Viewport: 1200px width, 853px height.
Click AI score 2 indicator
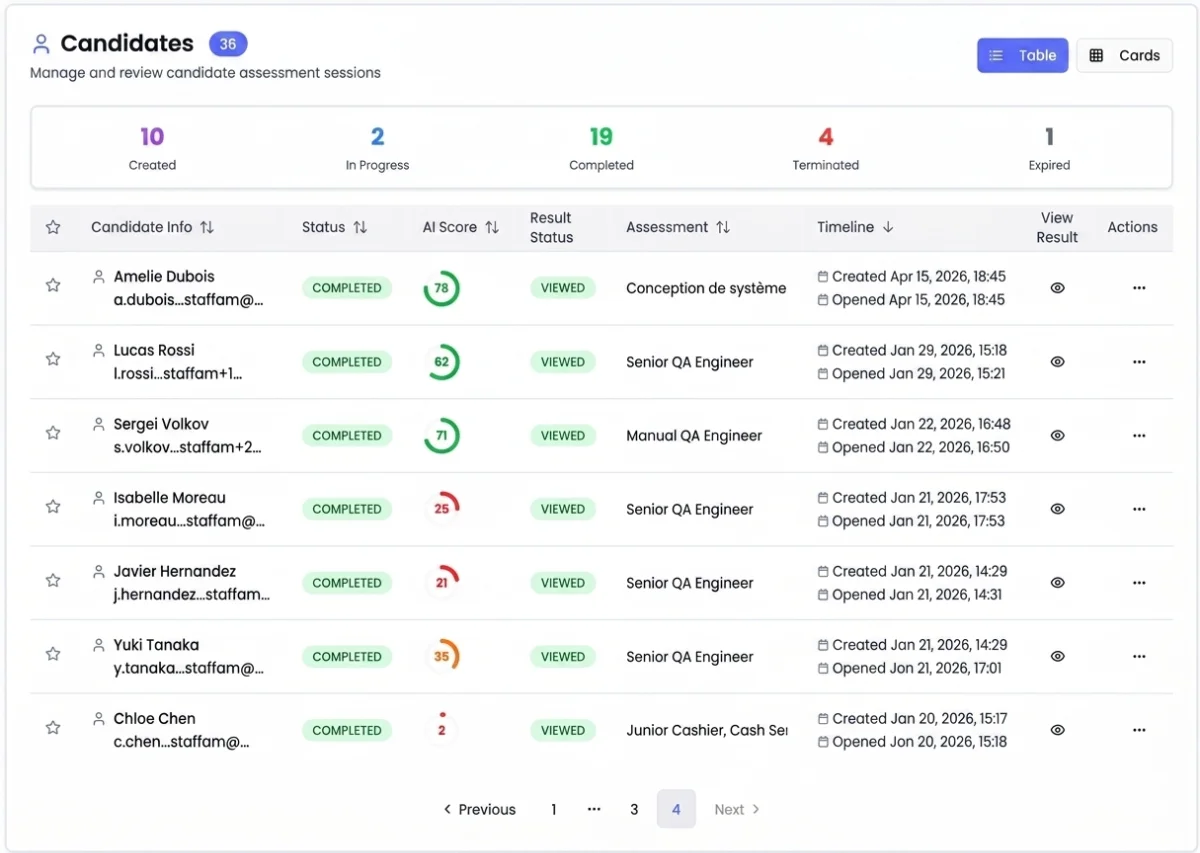441,730
